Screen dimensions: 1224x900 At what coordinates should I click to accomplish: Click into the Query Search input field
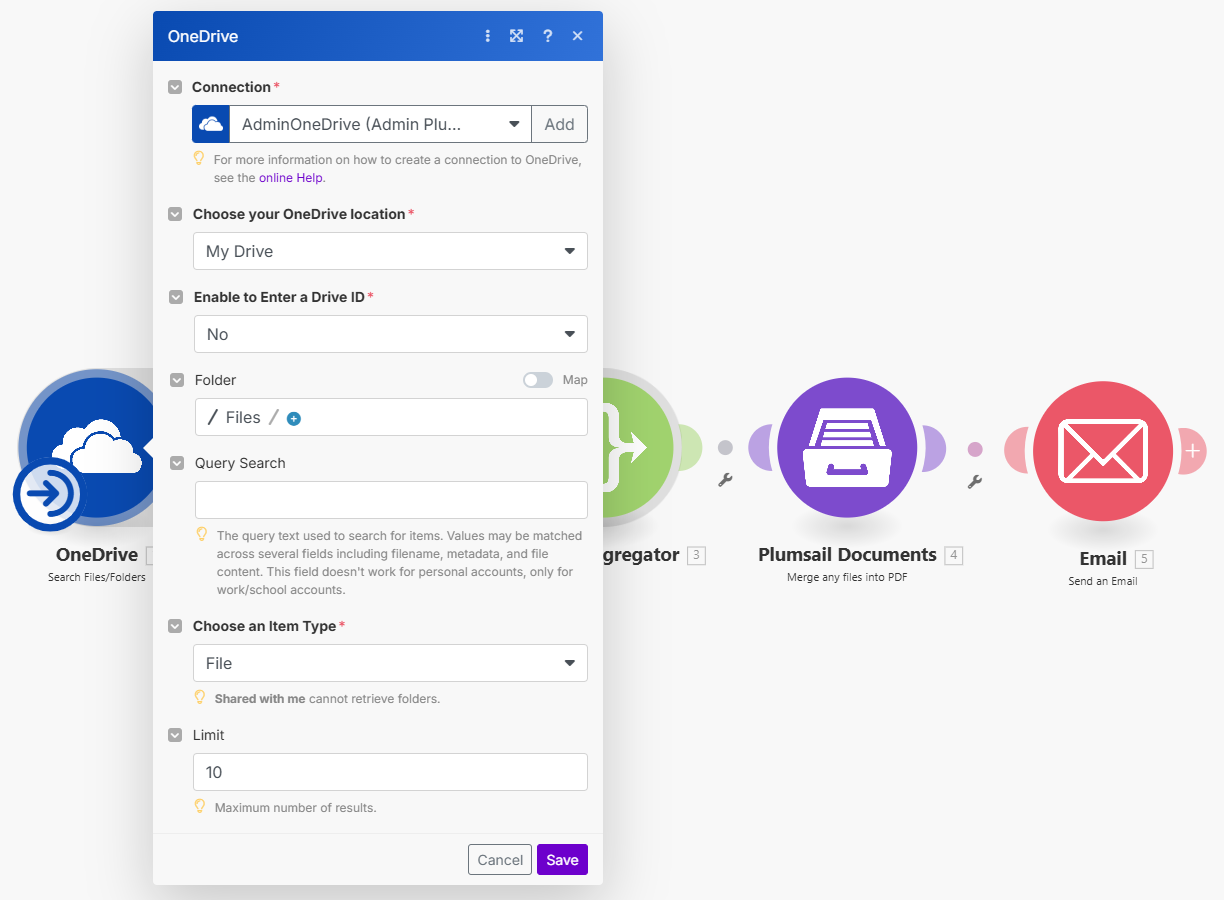(x=391, y=500)
